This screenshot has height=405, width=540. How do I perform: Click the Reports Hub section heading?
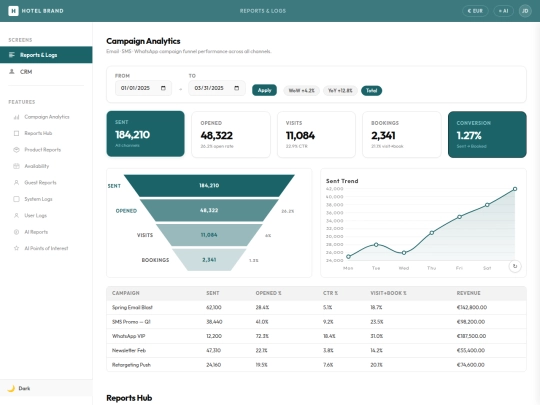(x=129, y=398)
